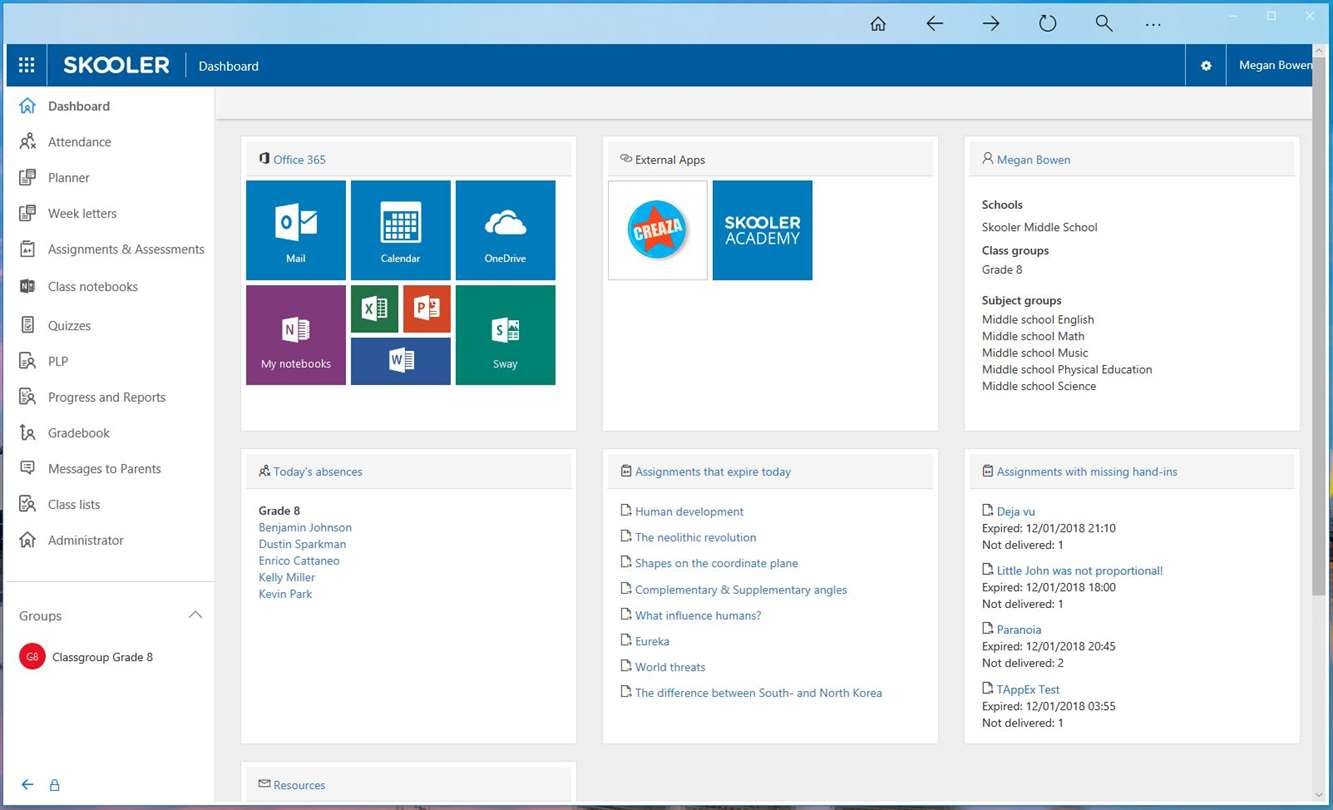Open Assignments that expire today heading link
Screen dimensions: 1333x810
pos(713,472)
